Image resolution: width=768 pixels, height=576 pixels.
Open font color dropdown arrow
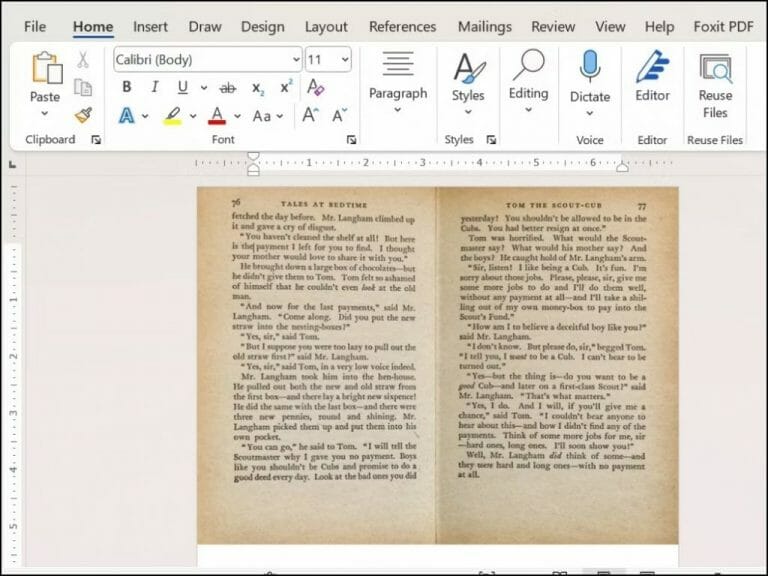(237, 116)
